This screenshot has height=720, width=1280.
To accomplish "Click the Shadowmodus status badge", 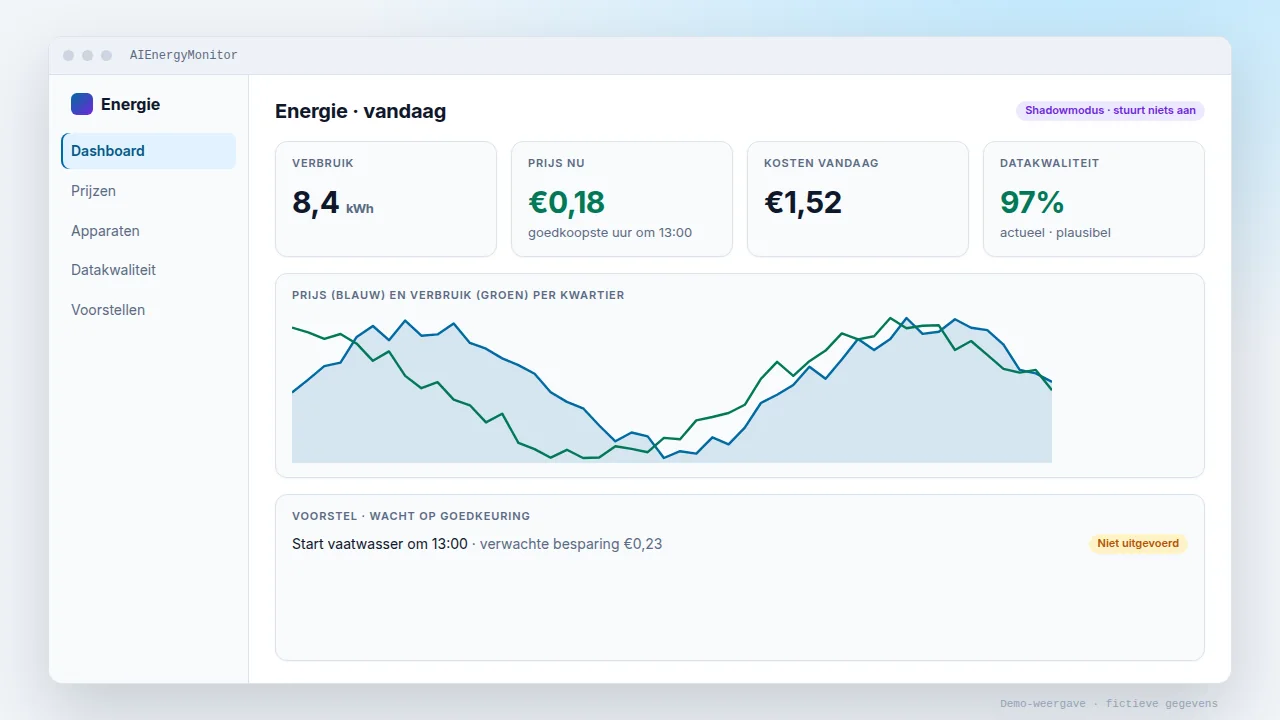I will pyautogui.click(x=1110, y=111).
